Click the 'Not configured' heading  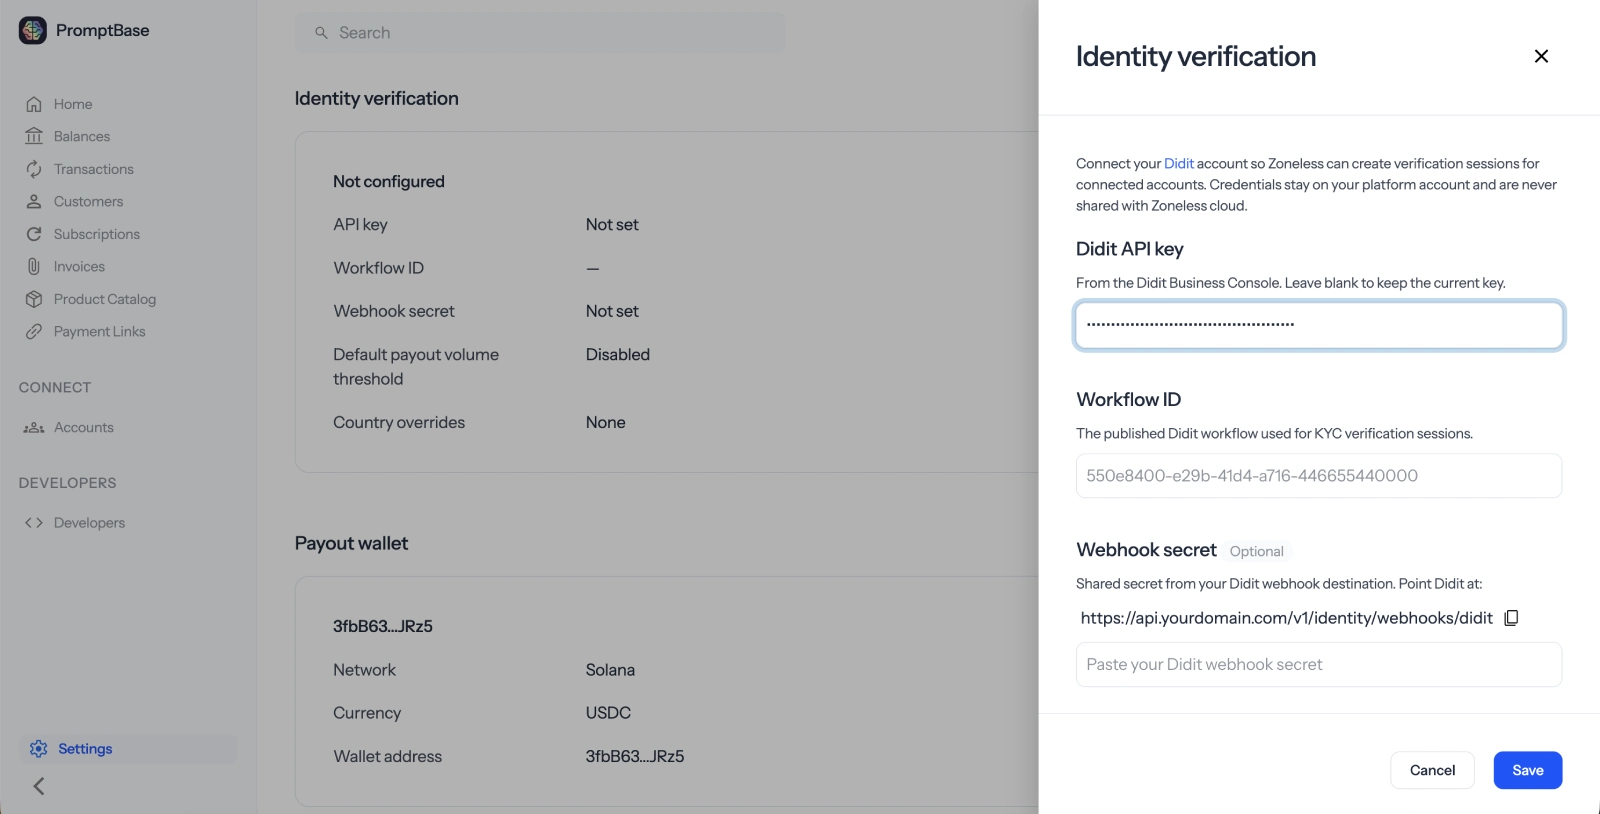(389, 181)
